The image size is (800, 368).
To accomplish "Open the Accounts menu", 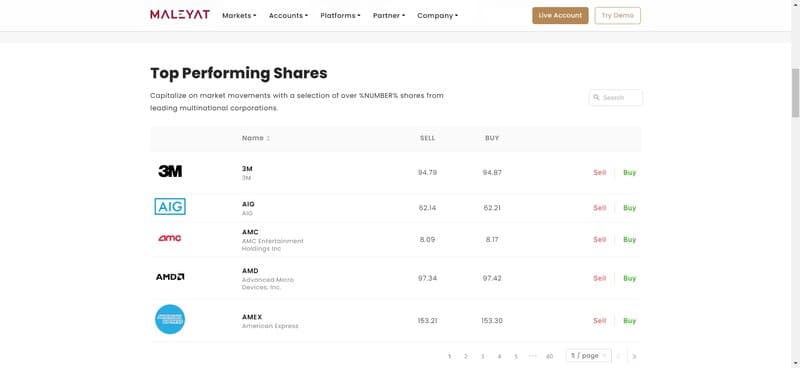I will click(x=288, y=15).
